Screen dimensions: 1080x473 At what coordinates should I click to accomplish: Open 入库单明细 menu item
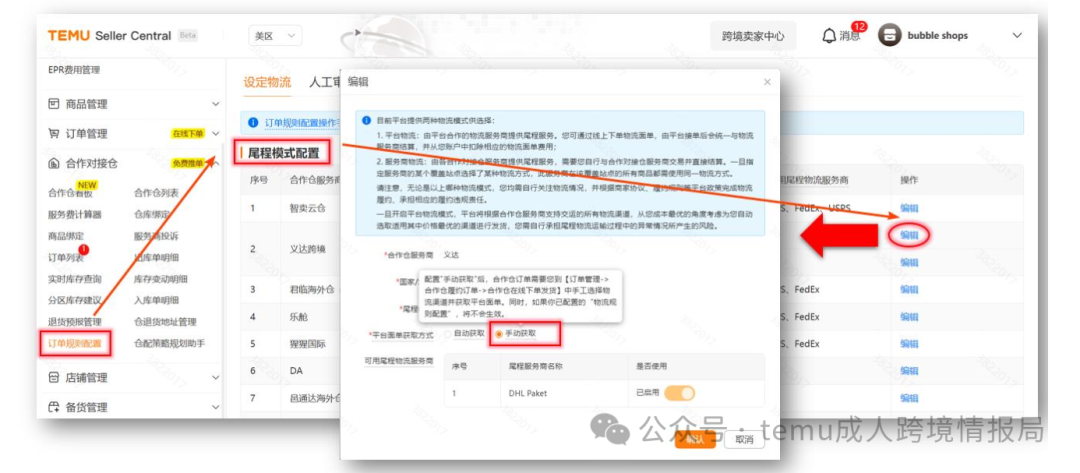click(x=156, y=301)
